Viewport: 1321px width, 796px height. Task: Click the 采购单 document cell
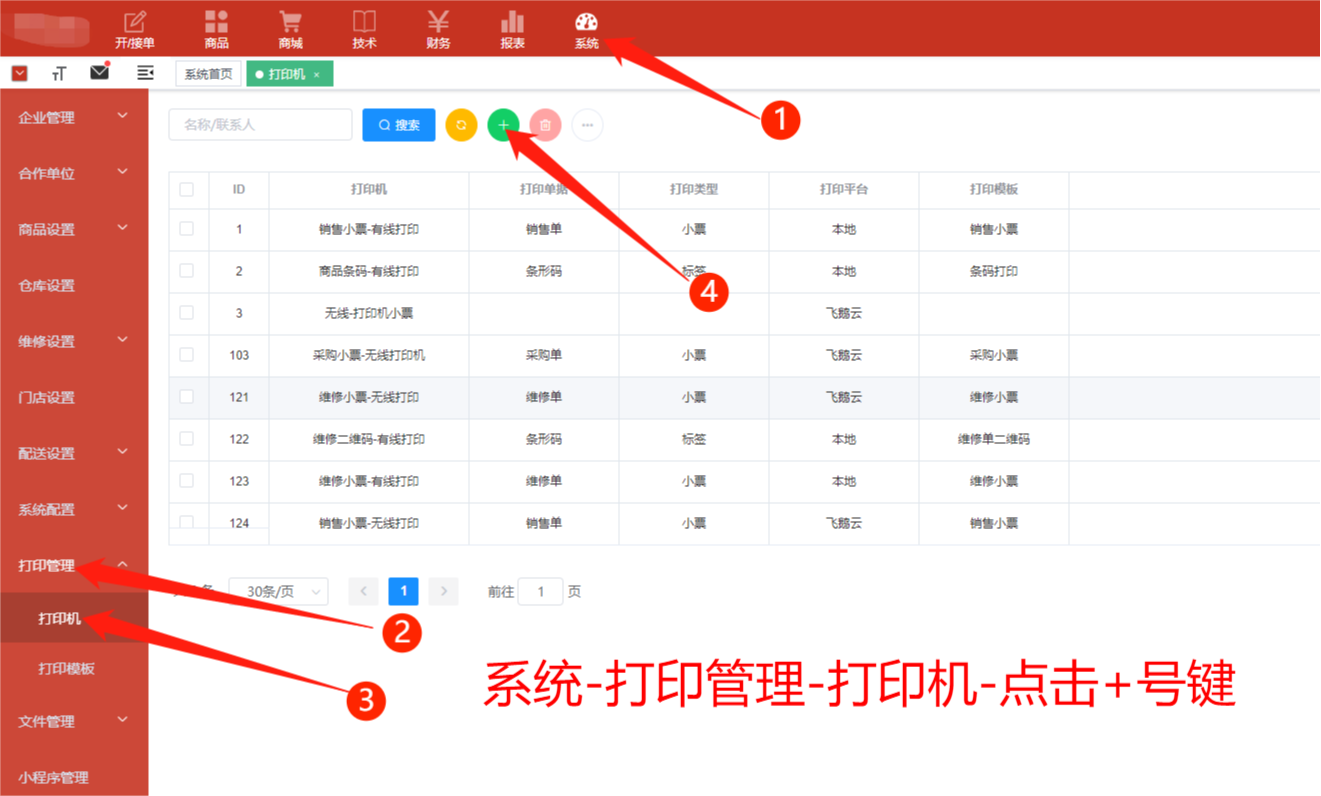coord(544,355)
